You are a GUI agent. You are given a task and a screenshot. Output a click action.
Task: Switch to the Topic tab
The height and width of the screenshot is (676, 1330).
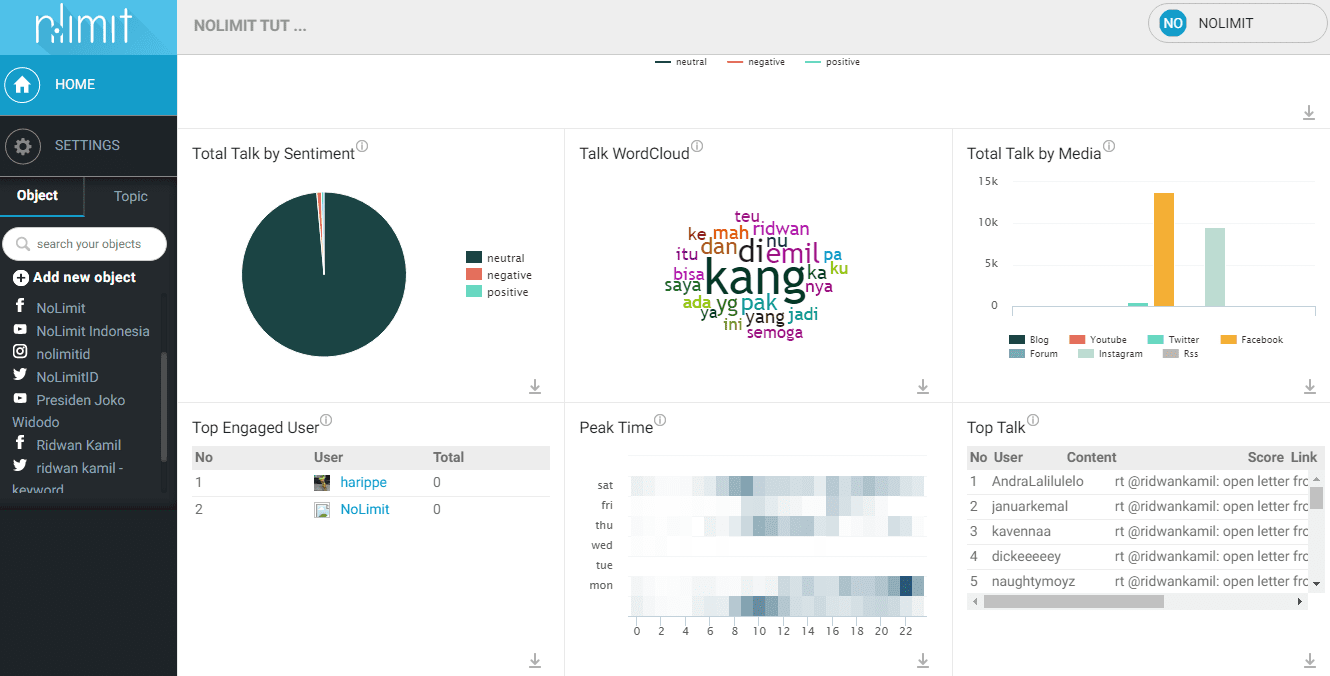click(131, 197)
